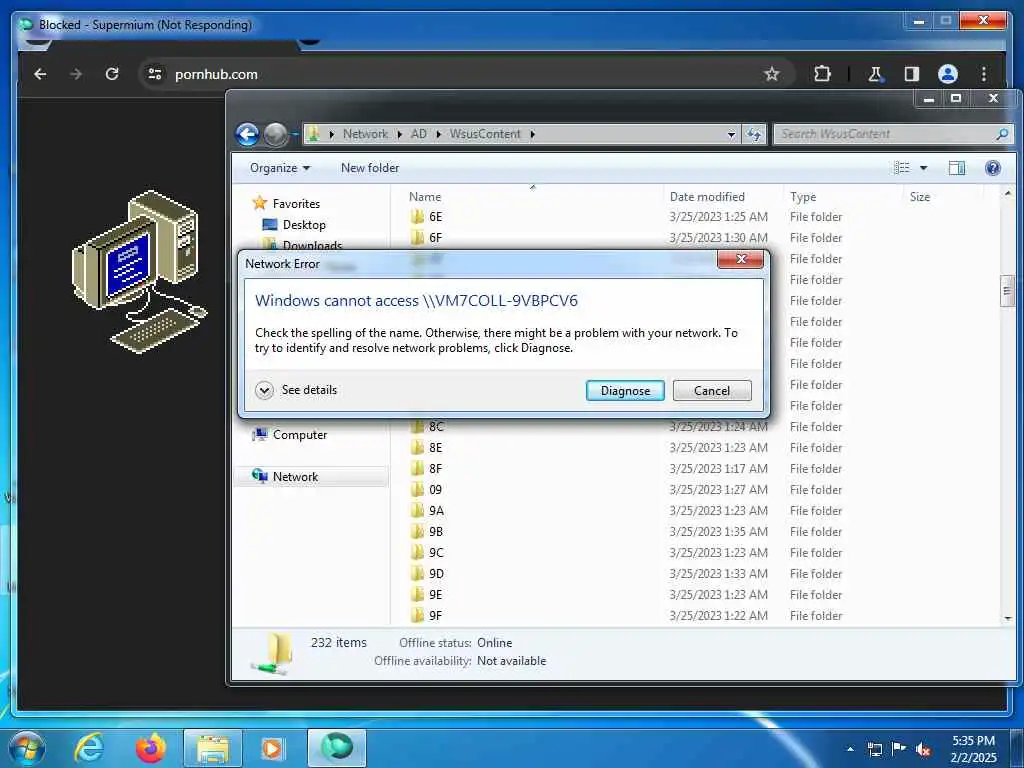Select Desktop in navigation pane
The image size is (1024, 768).
click(x=294, y=225)
